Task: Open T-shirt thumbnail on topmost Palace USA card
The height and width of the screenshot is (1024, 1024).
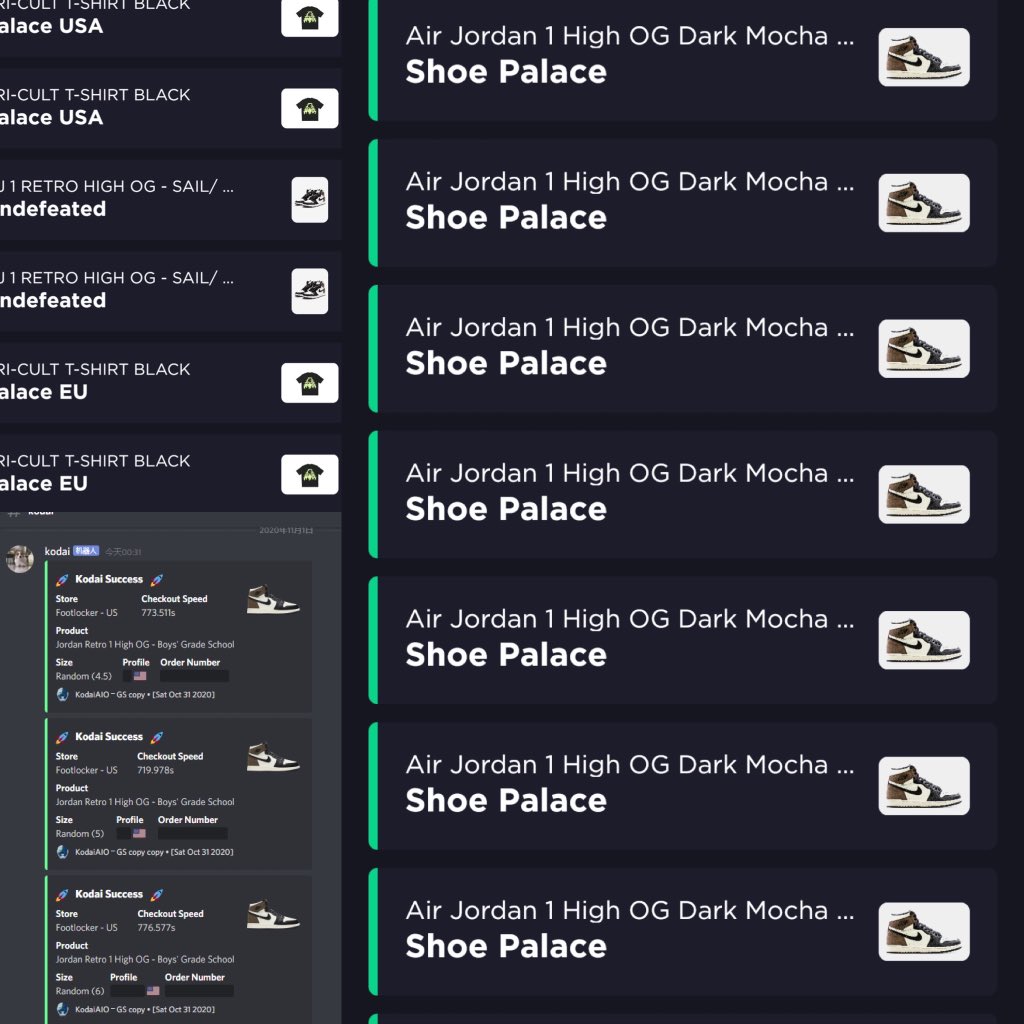Action: point(310,18)
